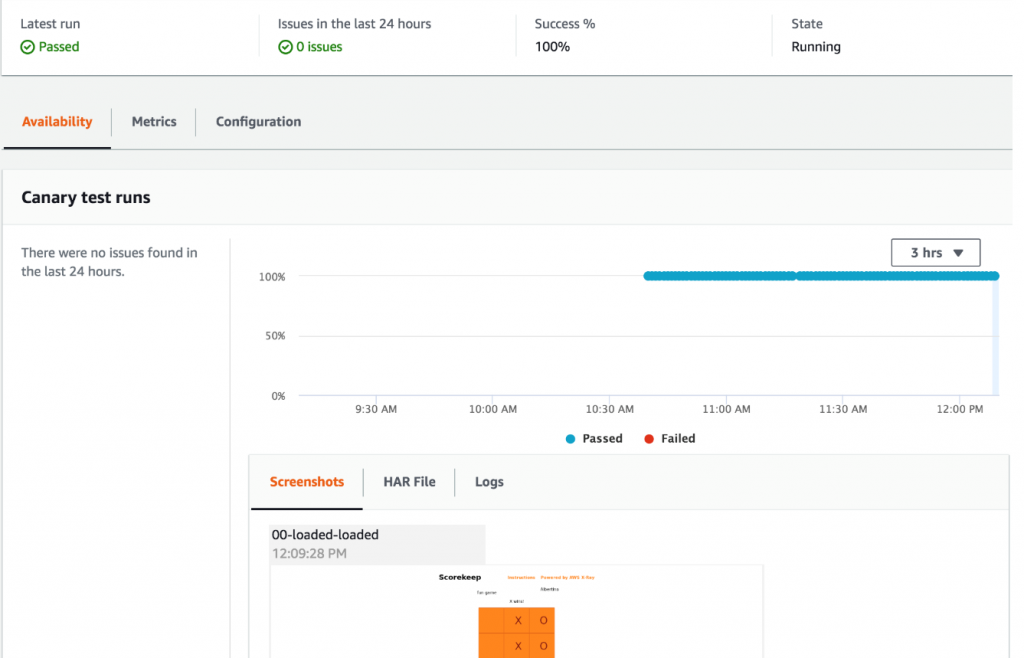Click the red Failed legend dot
1024x658 pixels.
pos(648,438)
